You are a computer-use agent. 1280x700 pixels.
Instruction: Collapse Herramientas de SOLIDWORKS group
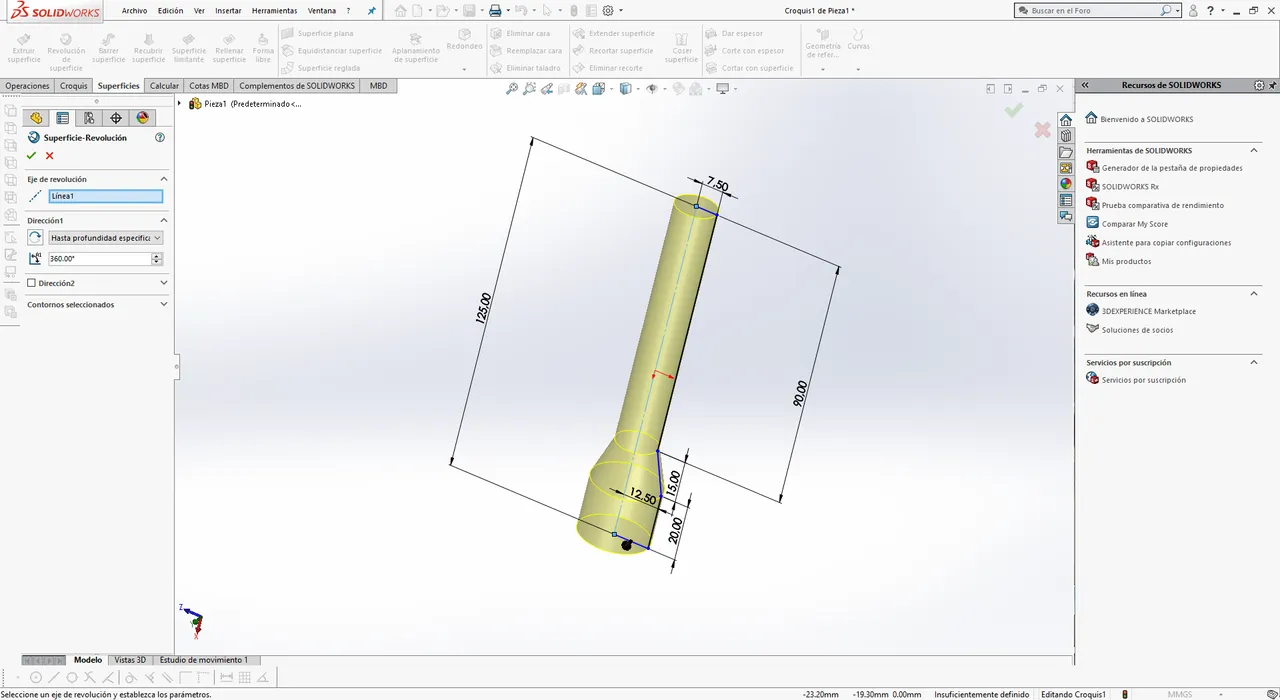(1254, 150)
